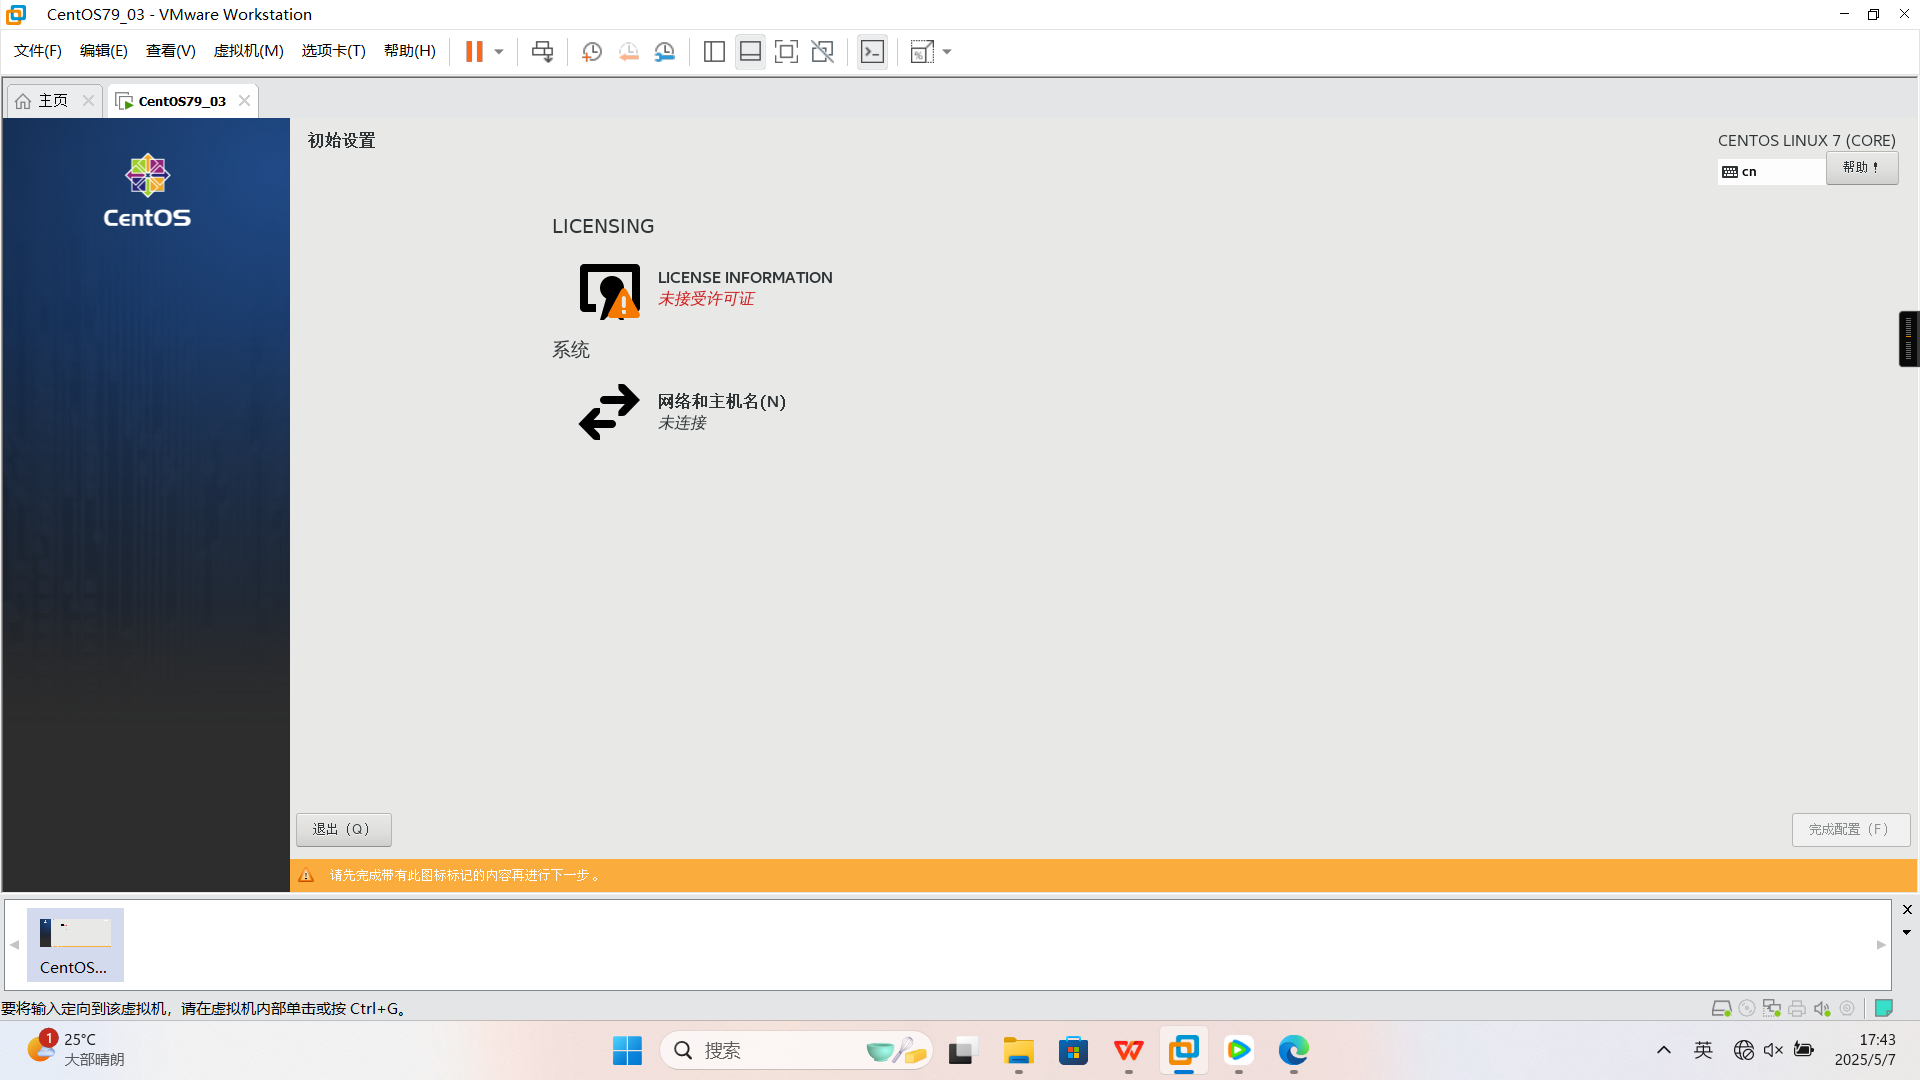Click the CD/DVD drive status icon

(1747, 1008)
